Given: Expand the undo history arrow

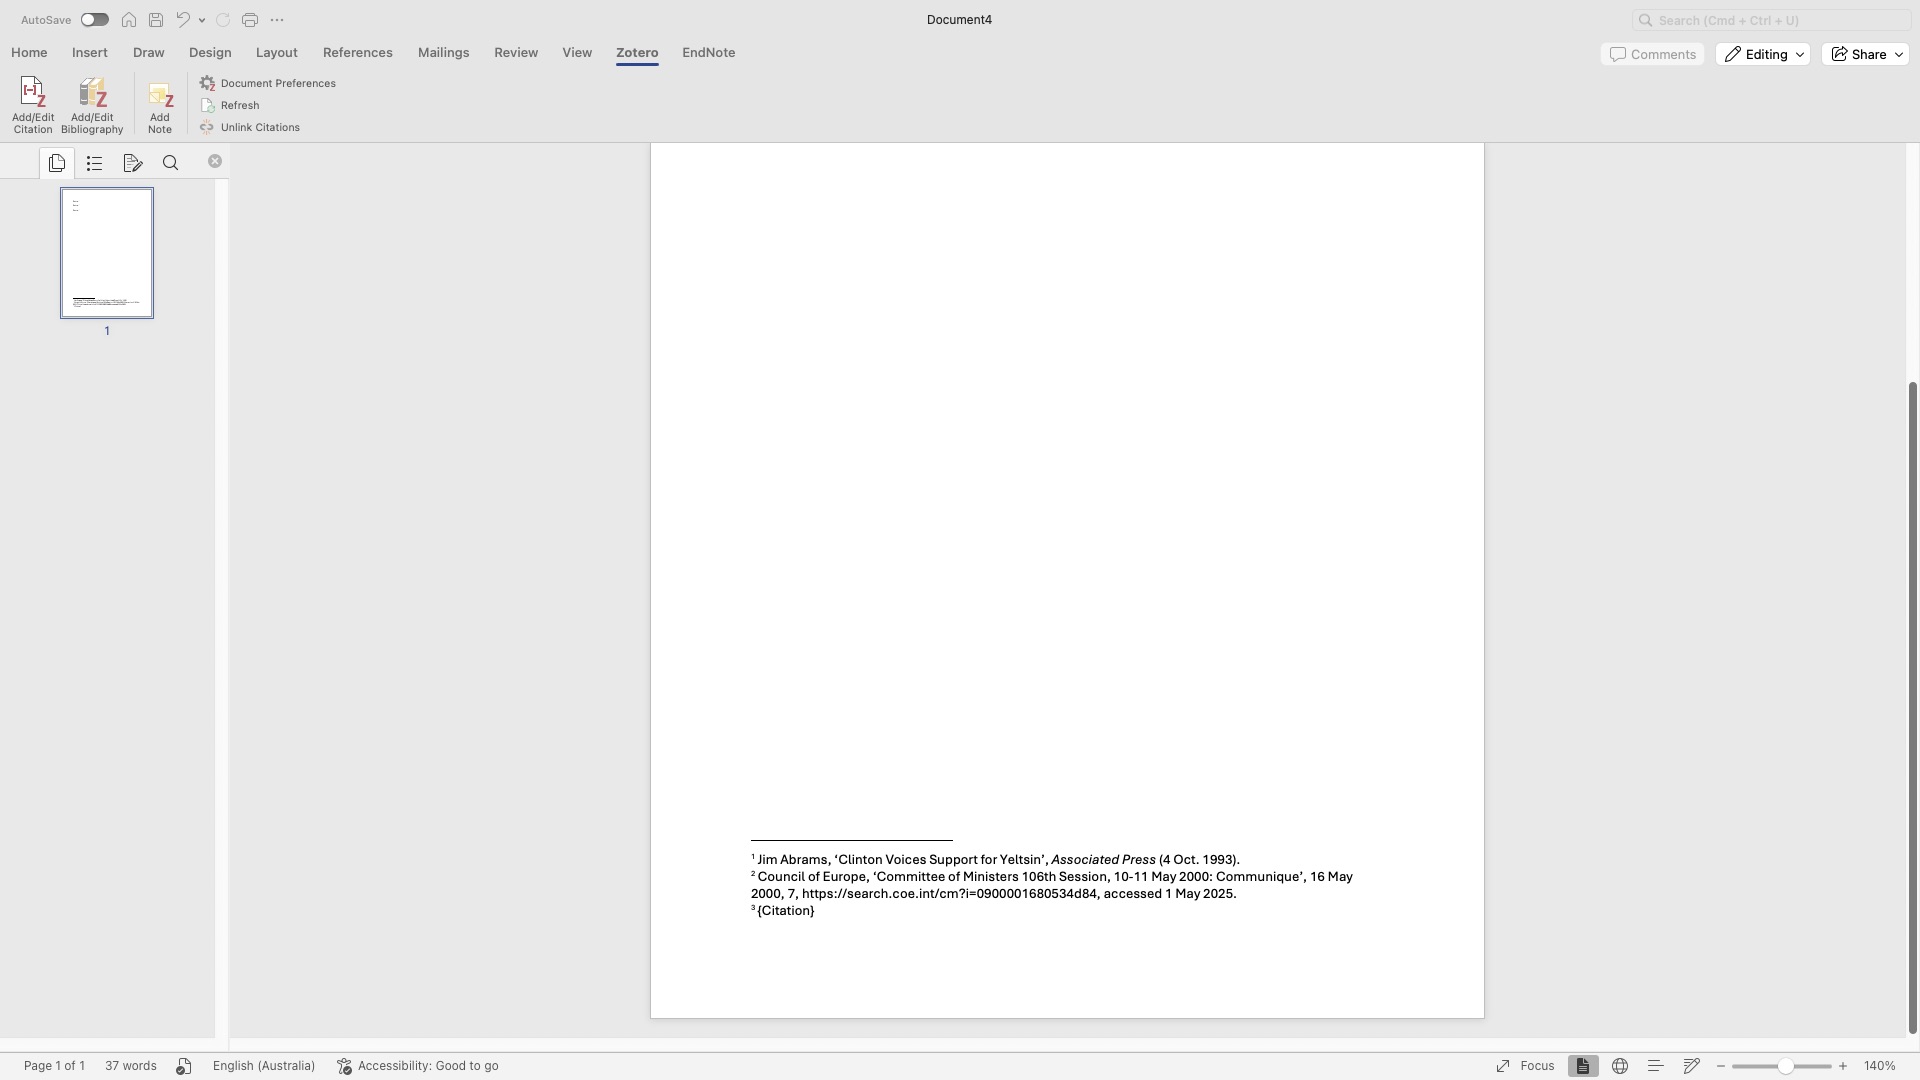Looking at the screenshot, I should [202, 20].
